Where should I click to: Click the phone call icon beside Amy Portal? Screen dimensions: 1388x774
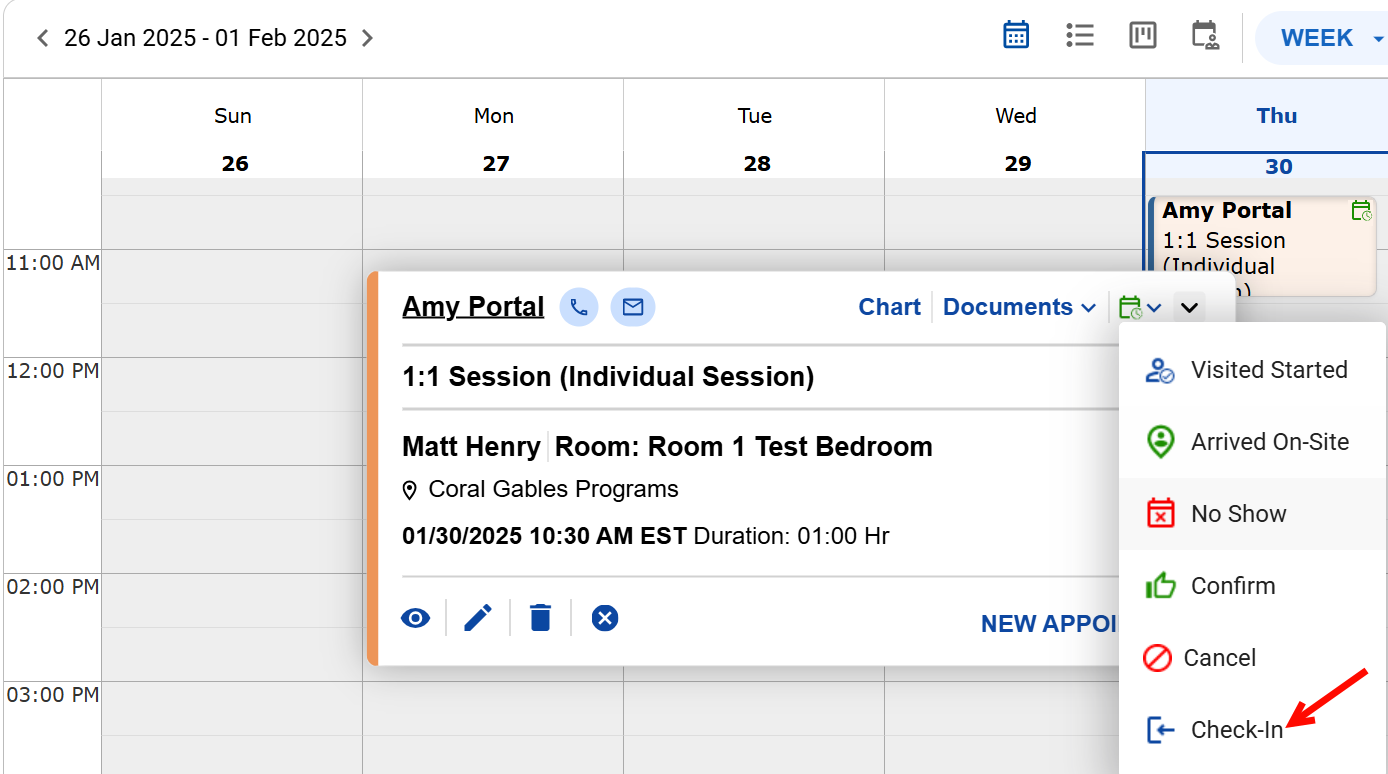tap(579, 307)
